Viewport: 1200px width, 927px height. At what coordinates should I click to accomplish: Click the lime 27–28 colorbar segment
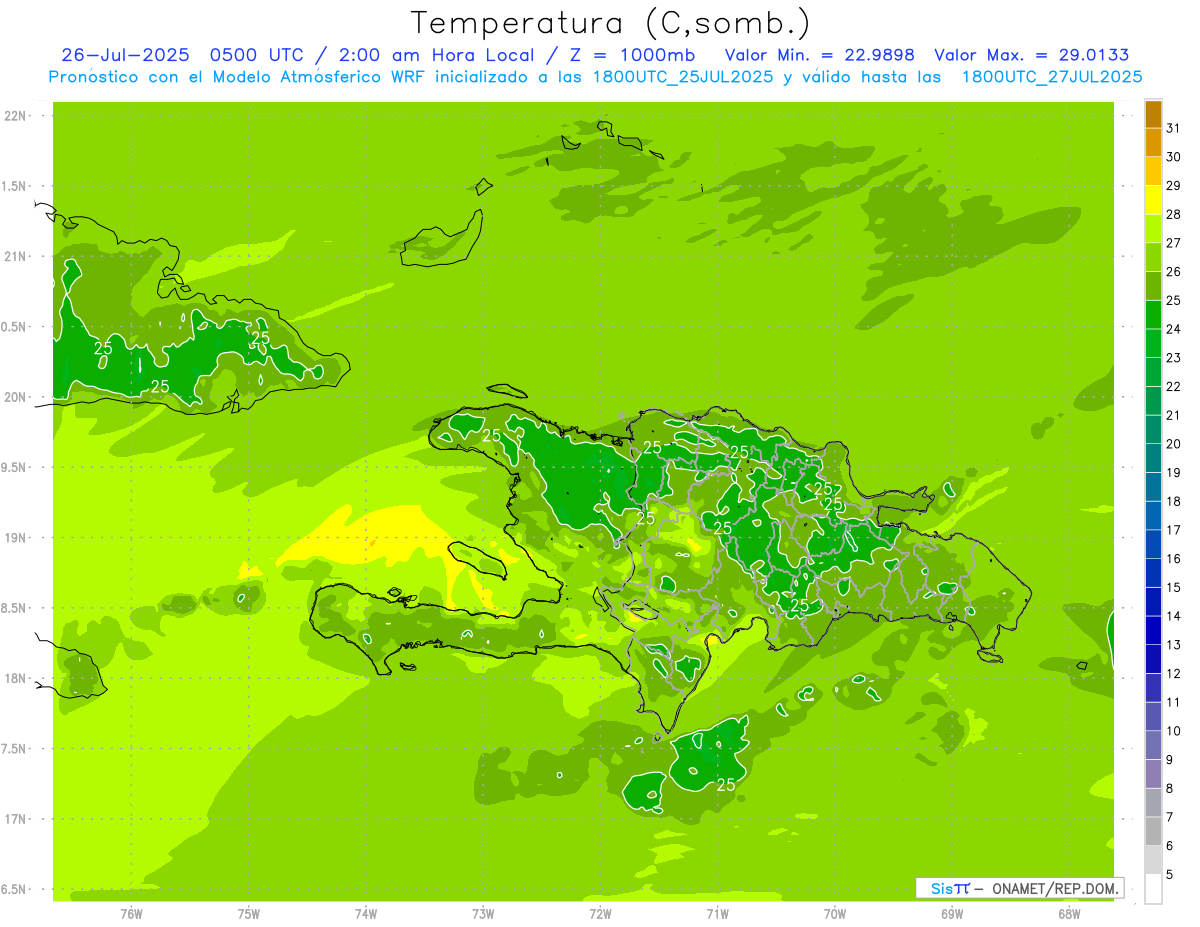1153,229
